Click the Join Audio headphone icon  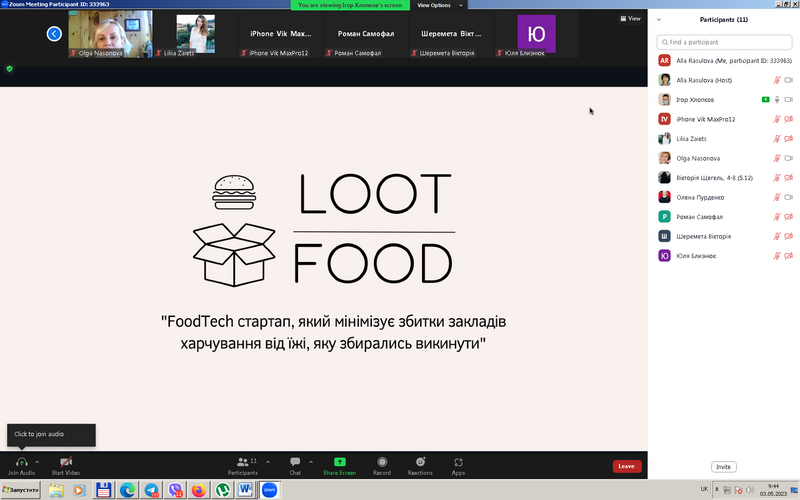[x=21, y=462]
